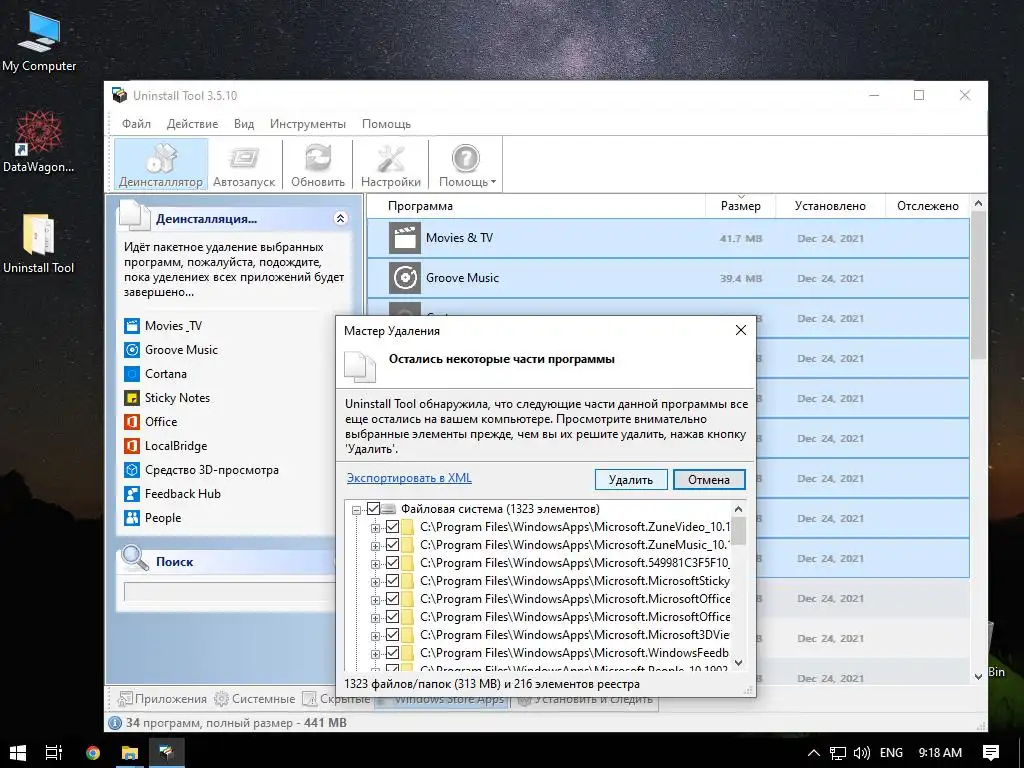Click the Groove Music app icon in program list

click(x=405, y=278)
